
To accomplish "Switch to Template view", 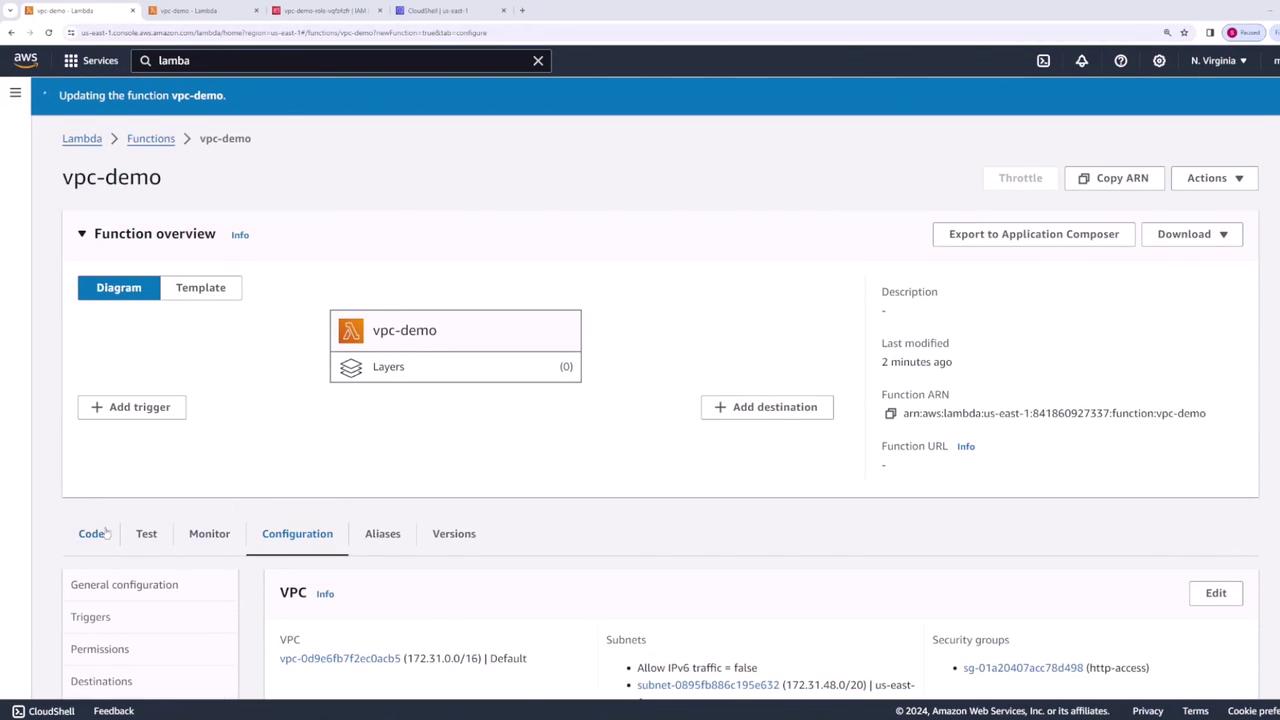I will pyautogui.click(x=201, y=288).
